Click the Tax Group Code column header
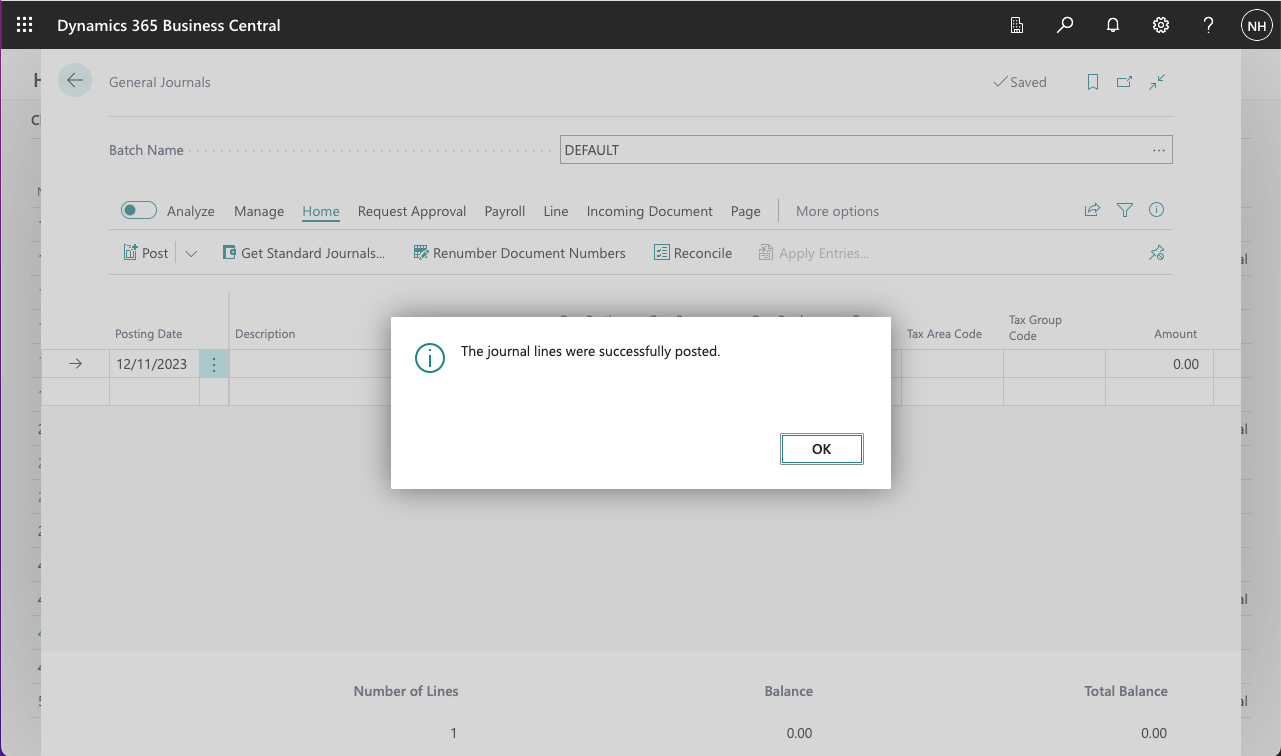This screenshot has width=1281, height=756. (1035, 328)
